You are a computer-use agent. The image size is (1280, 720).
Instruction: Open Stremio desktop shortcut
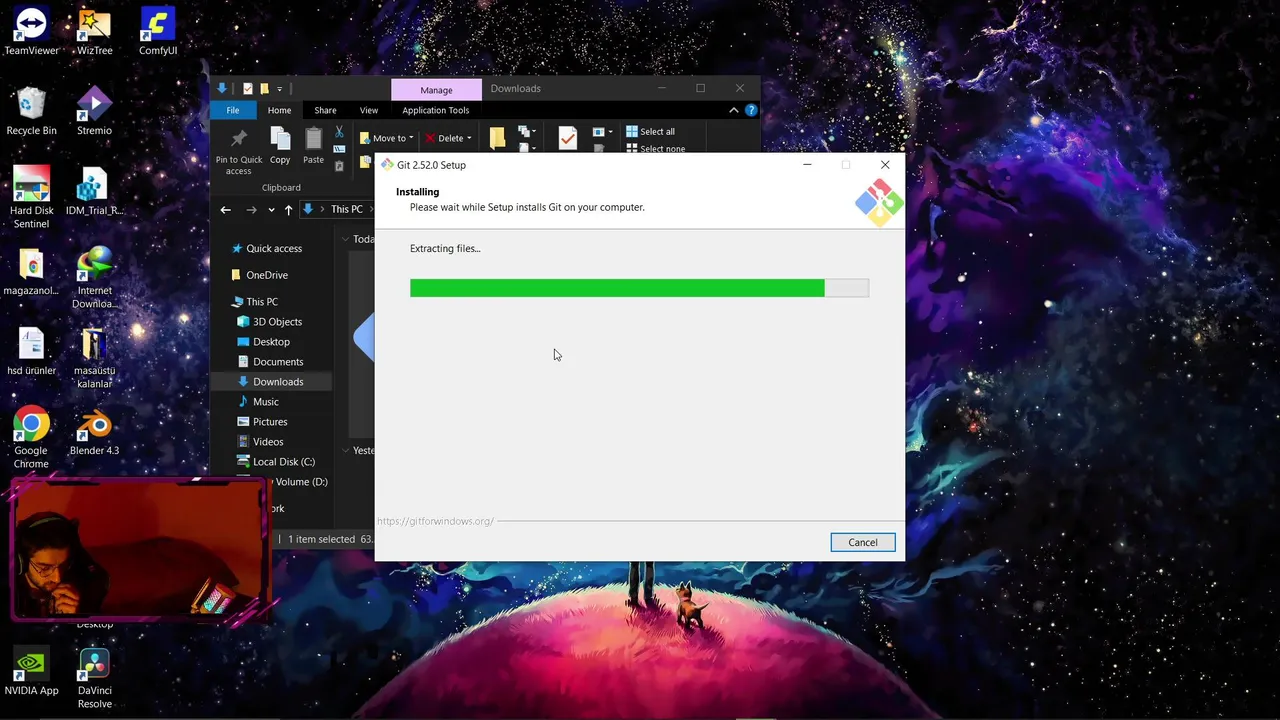tap(95, 111)
